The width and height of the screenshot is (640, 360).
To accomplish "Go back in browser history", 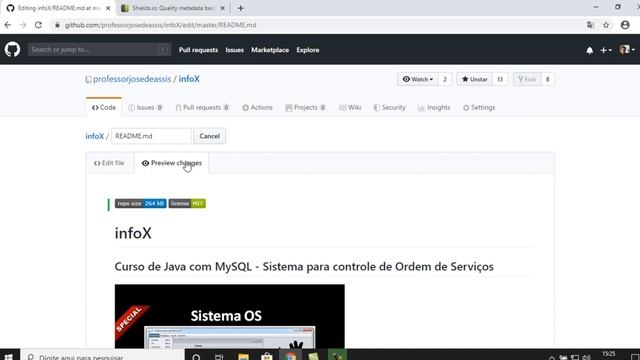I will click(x=8, y=25).
